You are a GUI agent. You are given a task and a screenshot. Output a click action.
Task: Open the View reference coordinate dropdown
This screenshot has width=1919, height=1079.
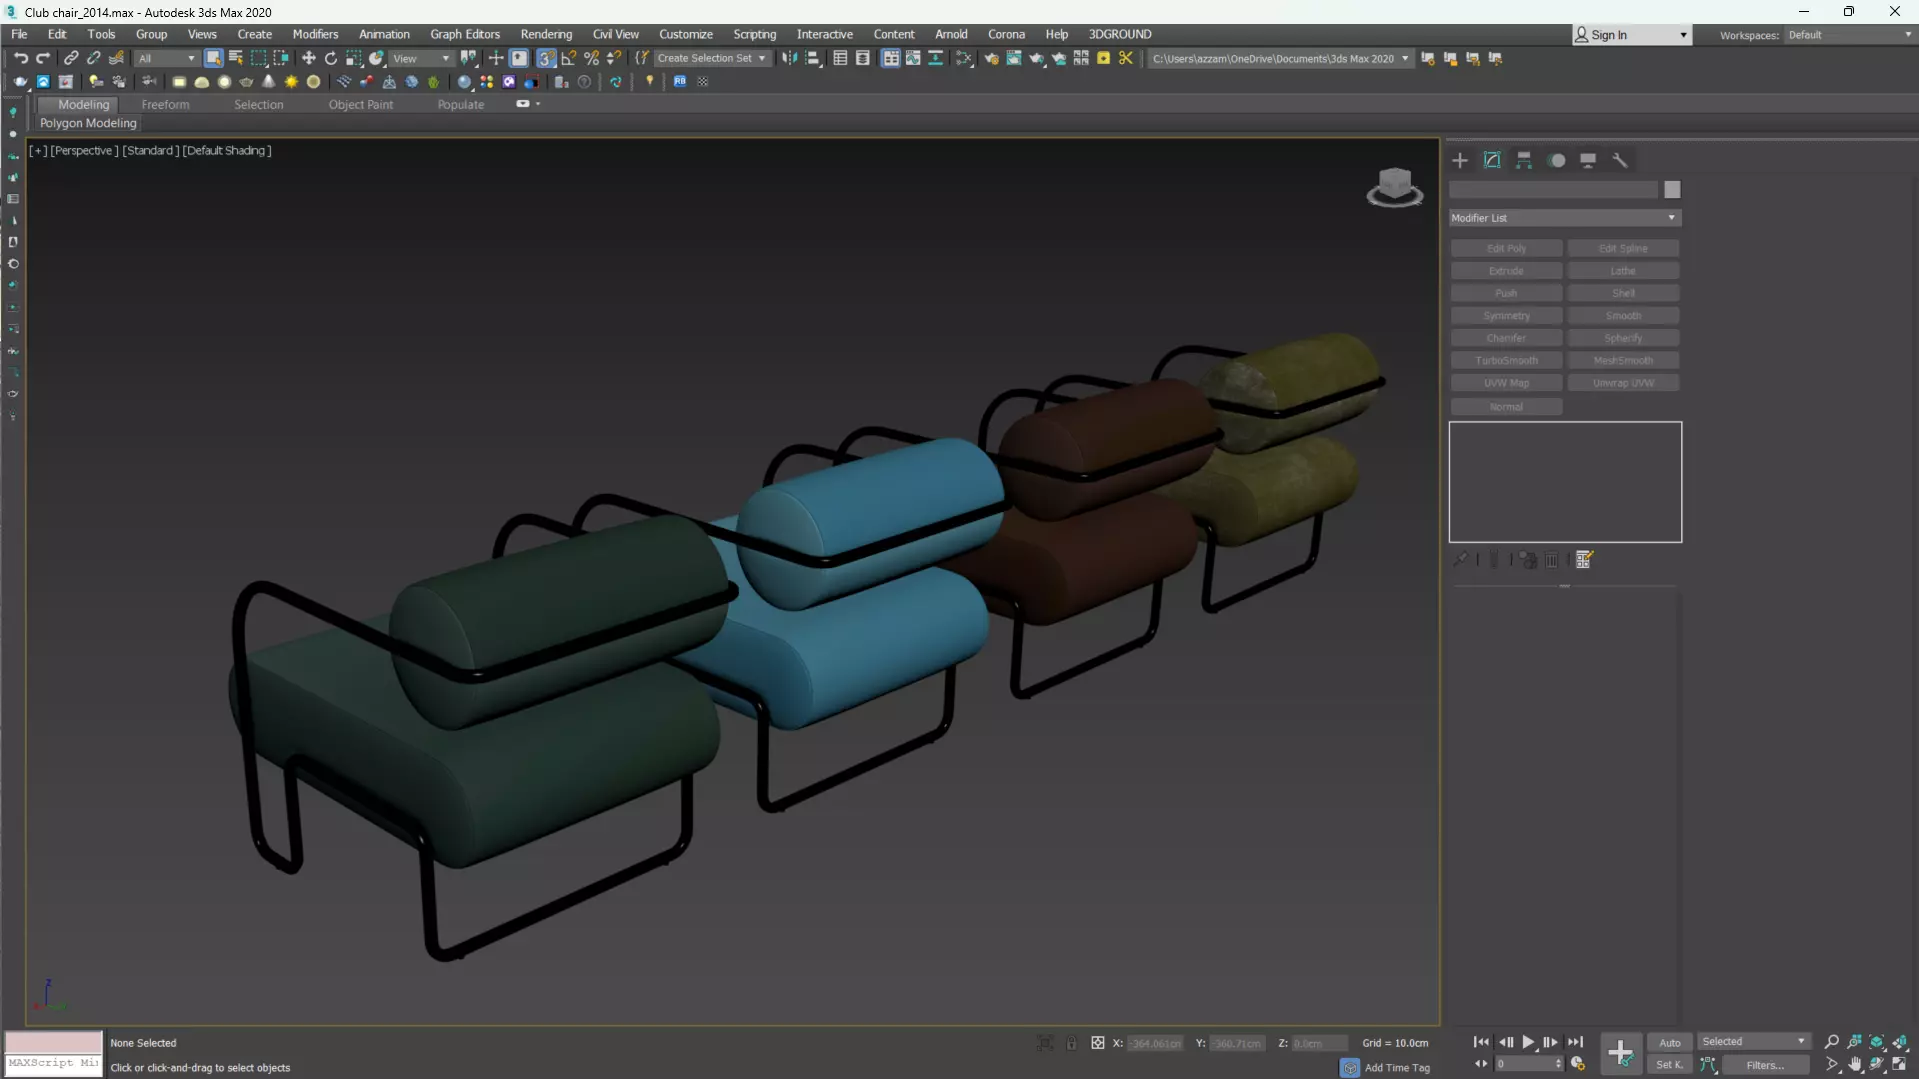[x=421, y=58]
